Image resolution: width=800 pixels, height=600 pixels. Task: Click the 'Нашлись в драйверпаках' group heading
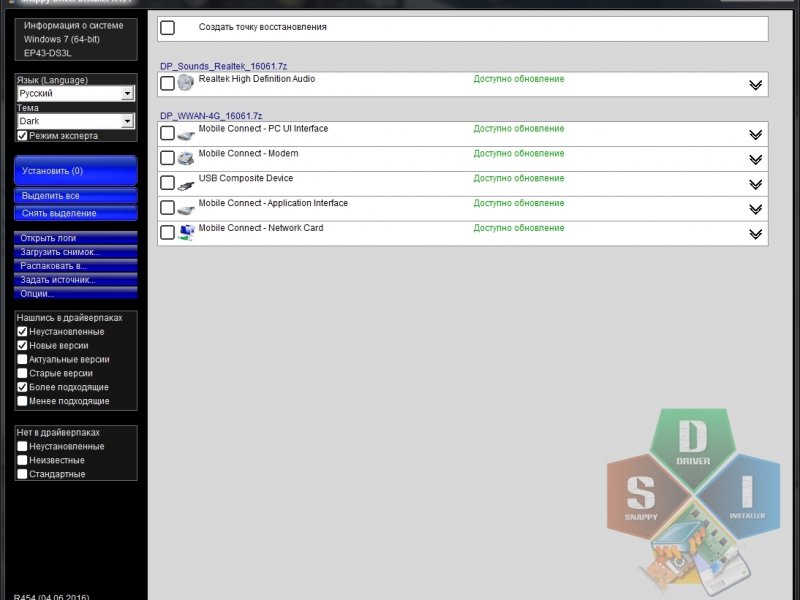point(69,318)
